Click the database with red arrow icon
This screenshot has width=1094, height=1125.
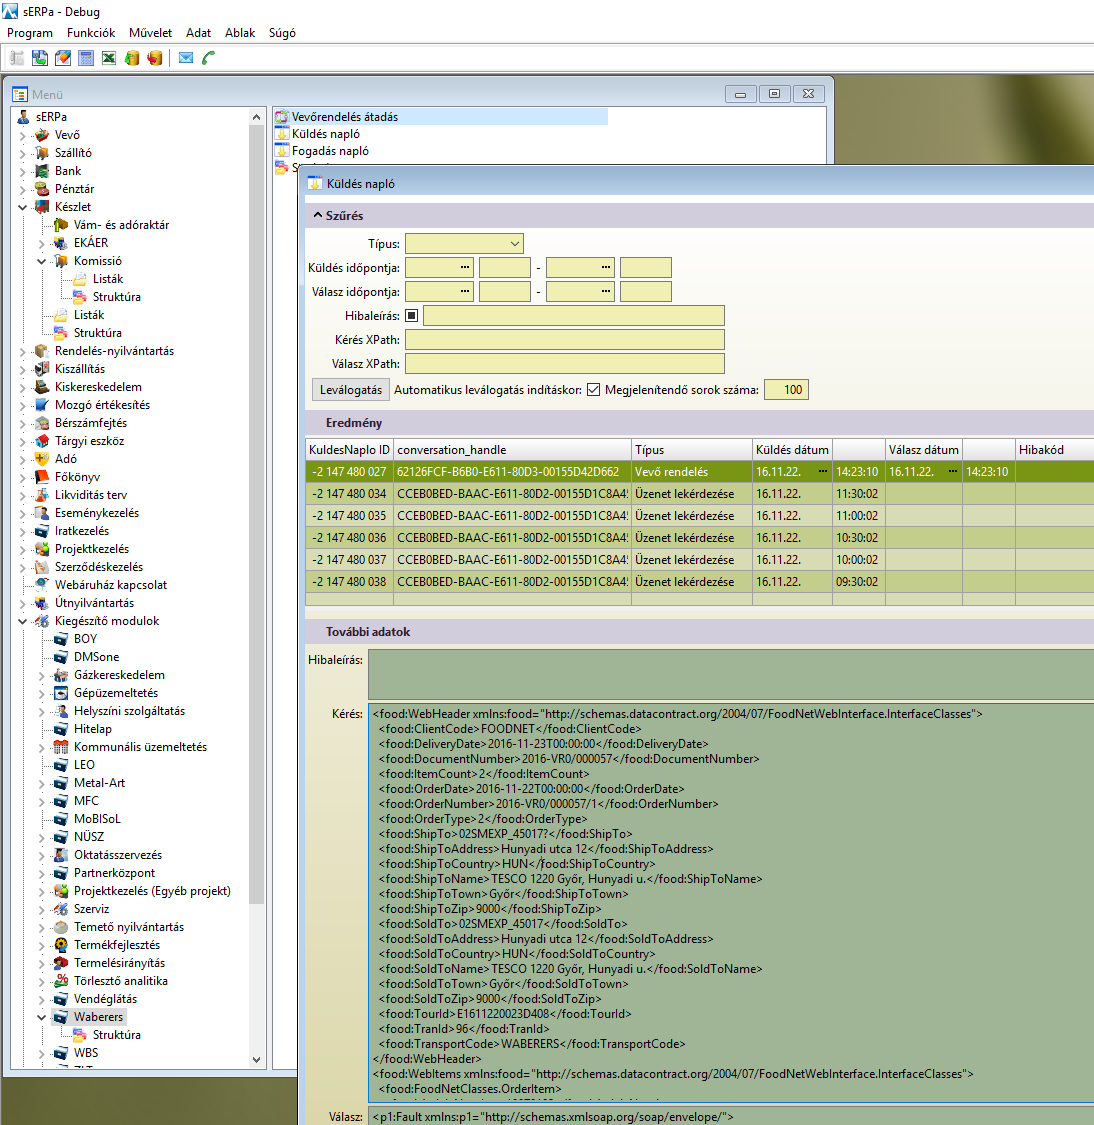coord(155,58)
